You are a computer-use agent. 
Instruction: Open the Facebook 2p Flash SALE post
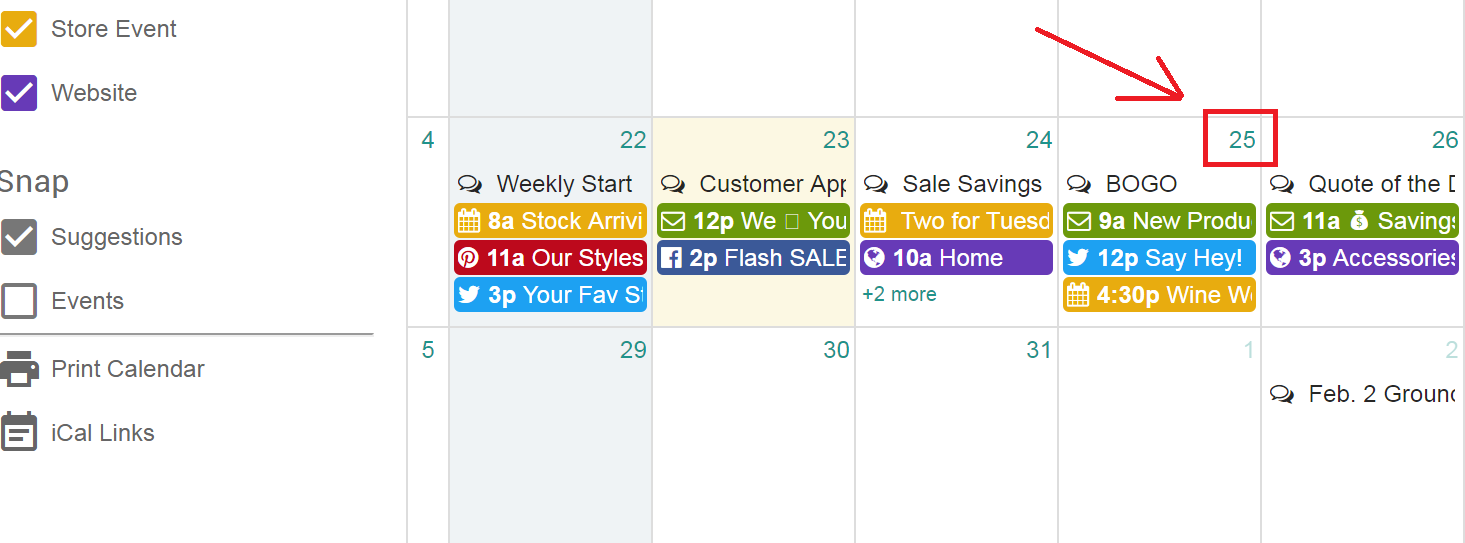753,258
